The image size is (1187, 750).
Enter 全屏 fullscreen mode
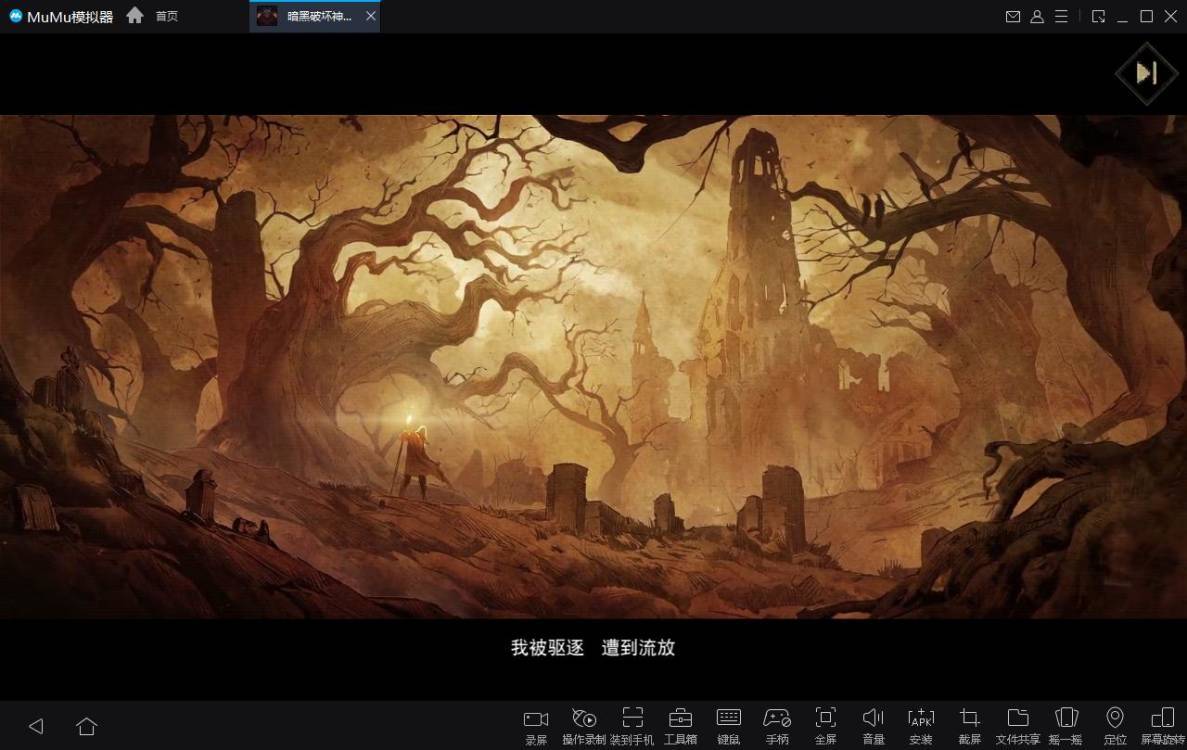825,727
